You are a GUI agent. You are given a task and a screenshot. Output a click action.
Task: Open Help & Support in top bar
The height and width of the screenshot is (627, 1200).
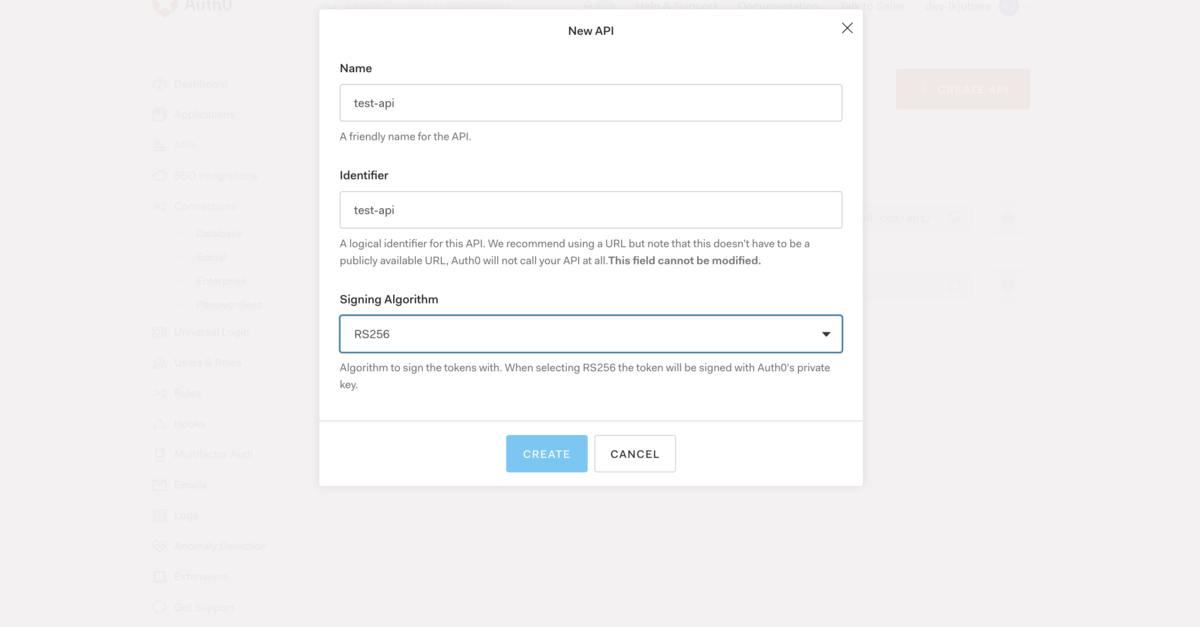[676, 6]
